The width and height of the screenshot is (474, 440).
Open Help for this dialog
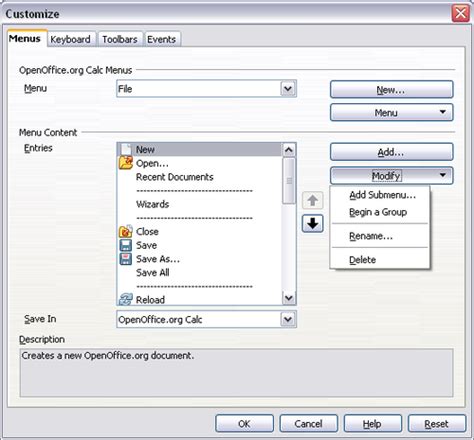373,423
